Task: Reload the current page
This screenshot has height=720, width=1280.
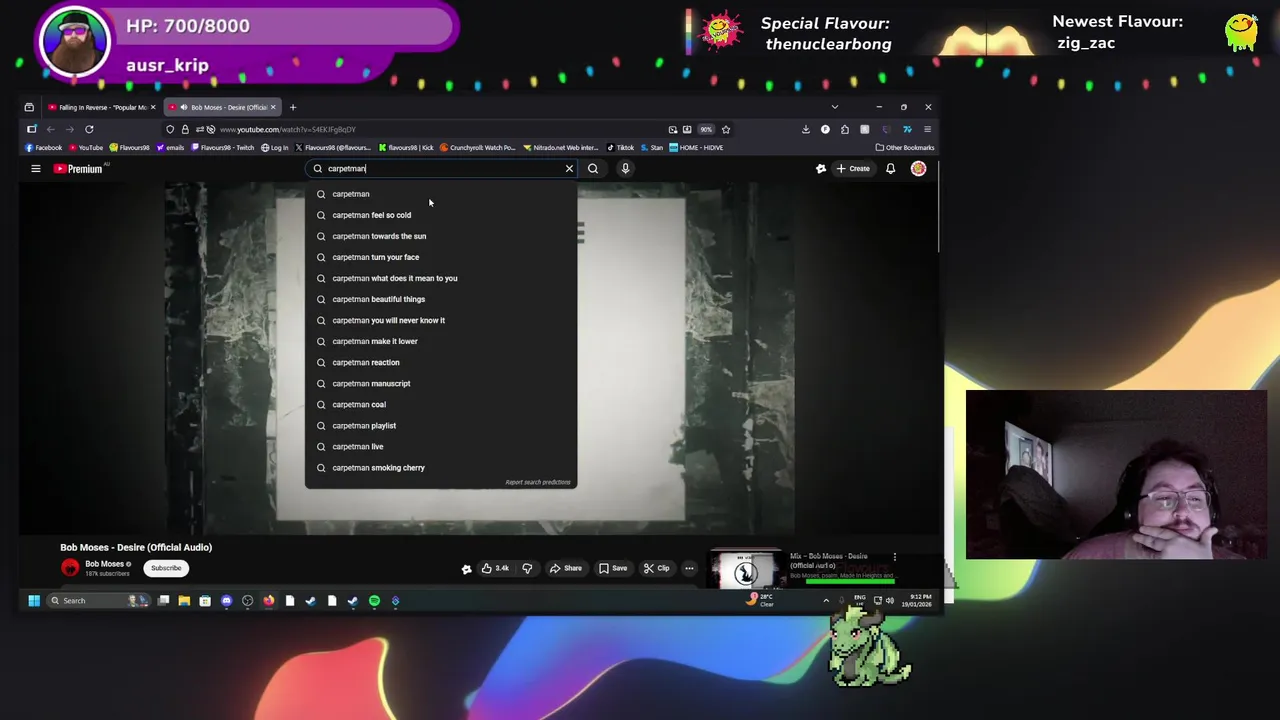Action: [89, 129]
